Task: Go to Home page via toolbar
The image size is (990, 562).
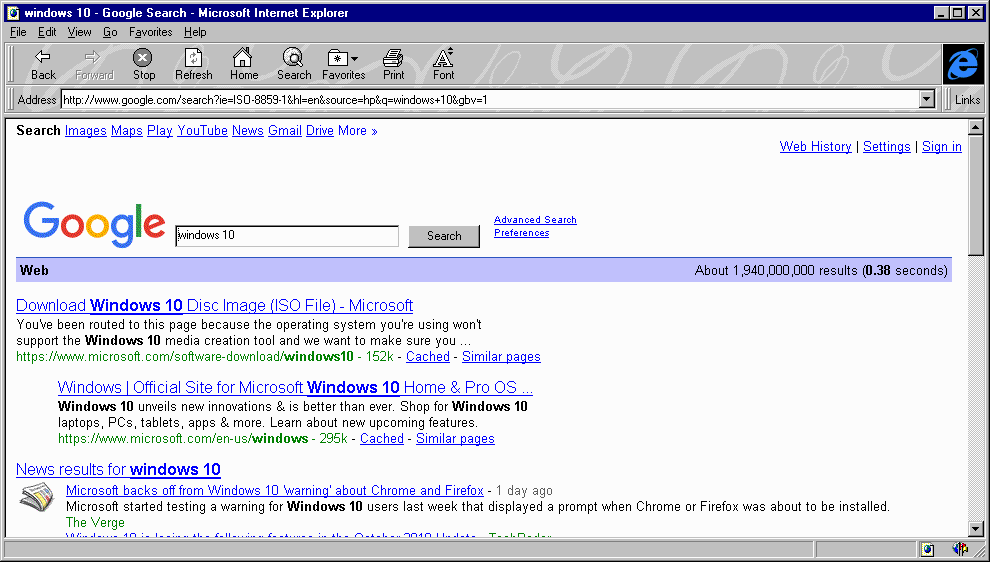Action: tap(244, 64)
